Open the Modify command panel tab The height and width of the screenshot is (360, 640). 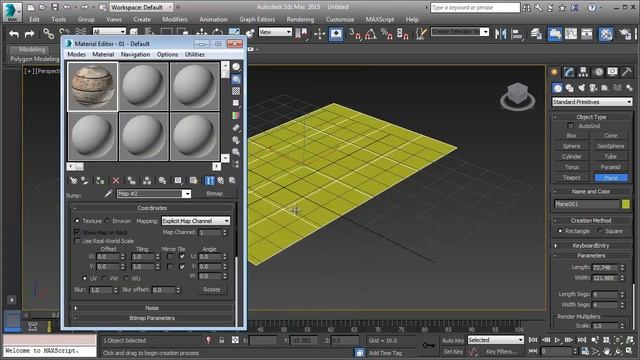569,72
